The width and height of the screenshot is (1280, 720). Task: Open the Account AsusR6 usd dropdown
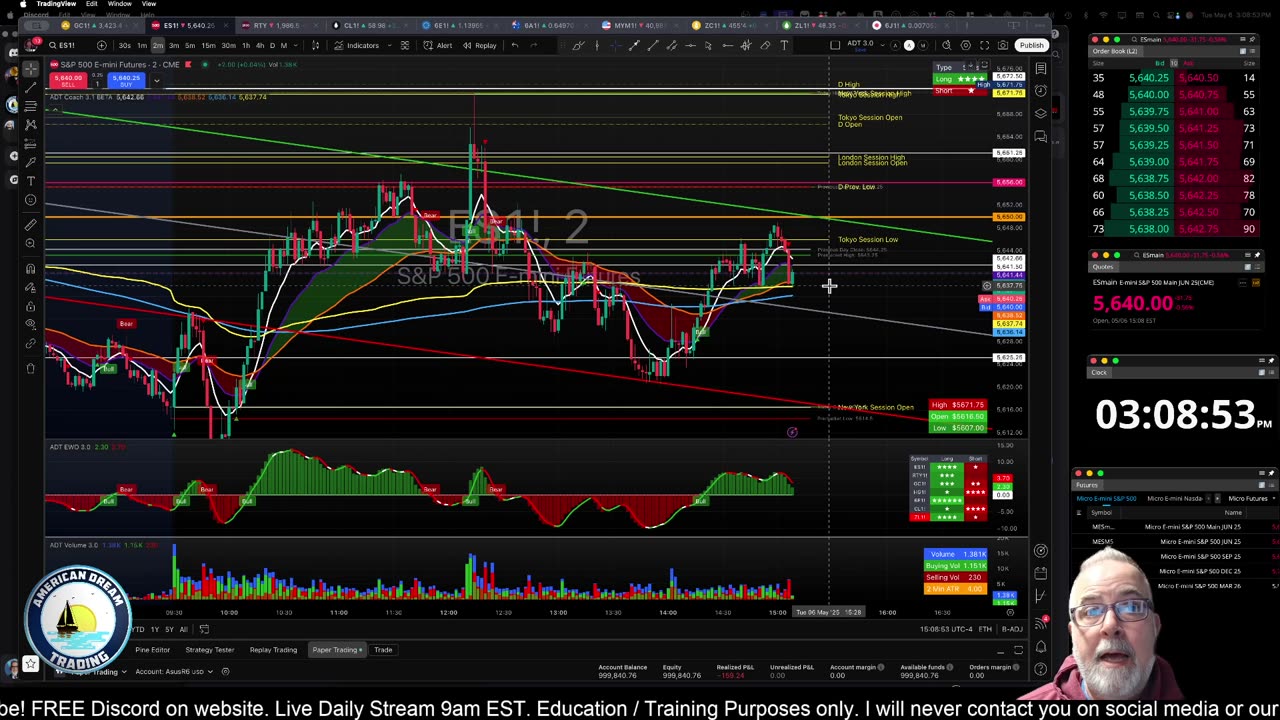click(x=176, y=672)
